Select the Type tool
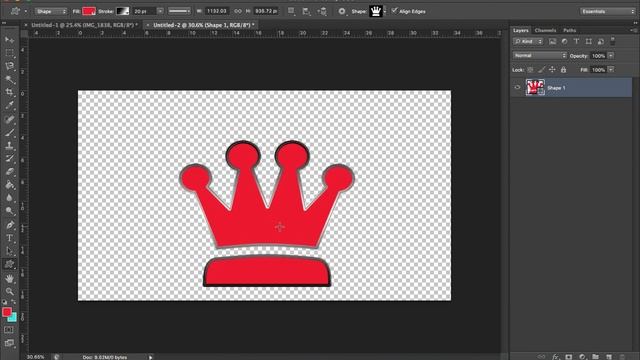This screenshot has width=640, height=360. [x=9, y=238]
